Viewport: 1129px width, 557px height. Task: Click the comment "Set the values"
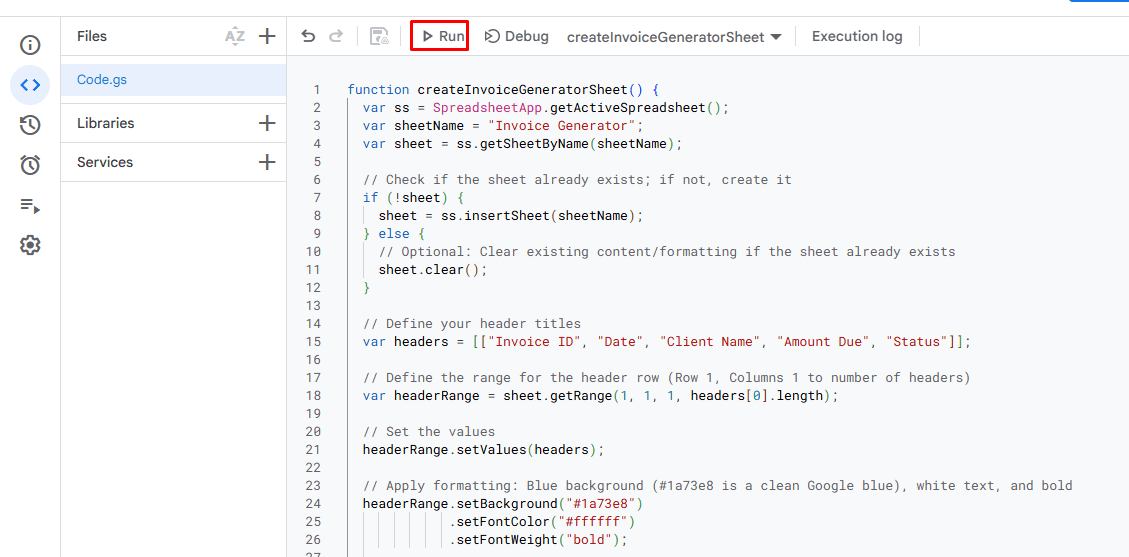tap(428, 432)
